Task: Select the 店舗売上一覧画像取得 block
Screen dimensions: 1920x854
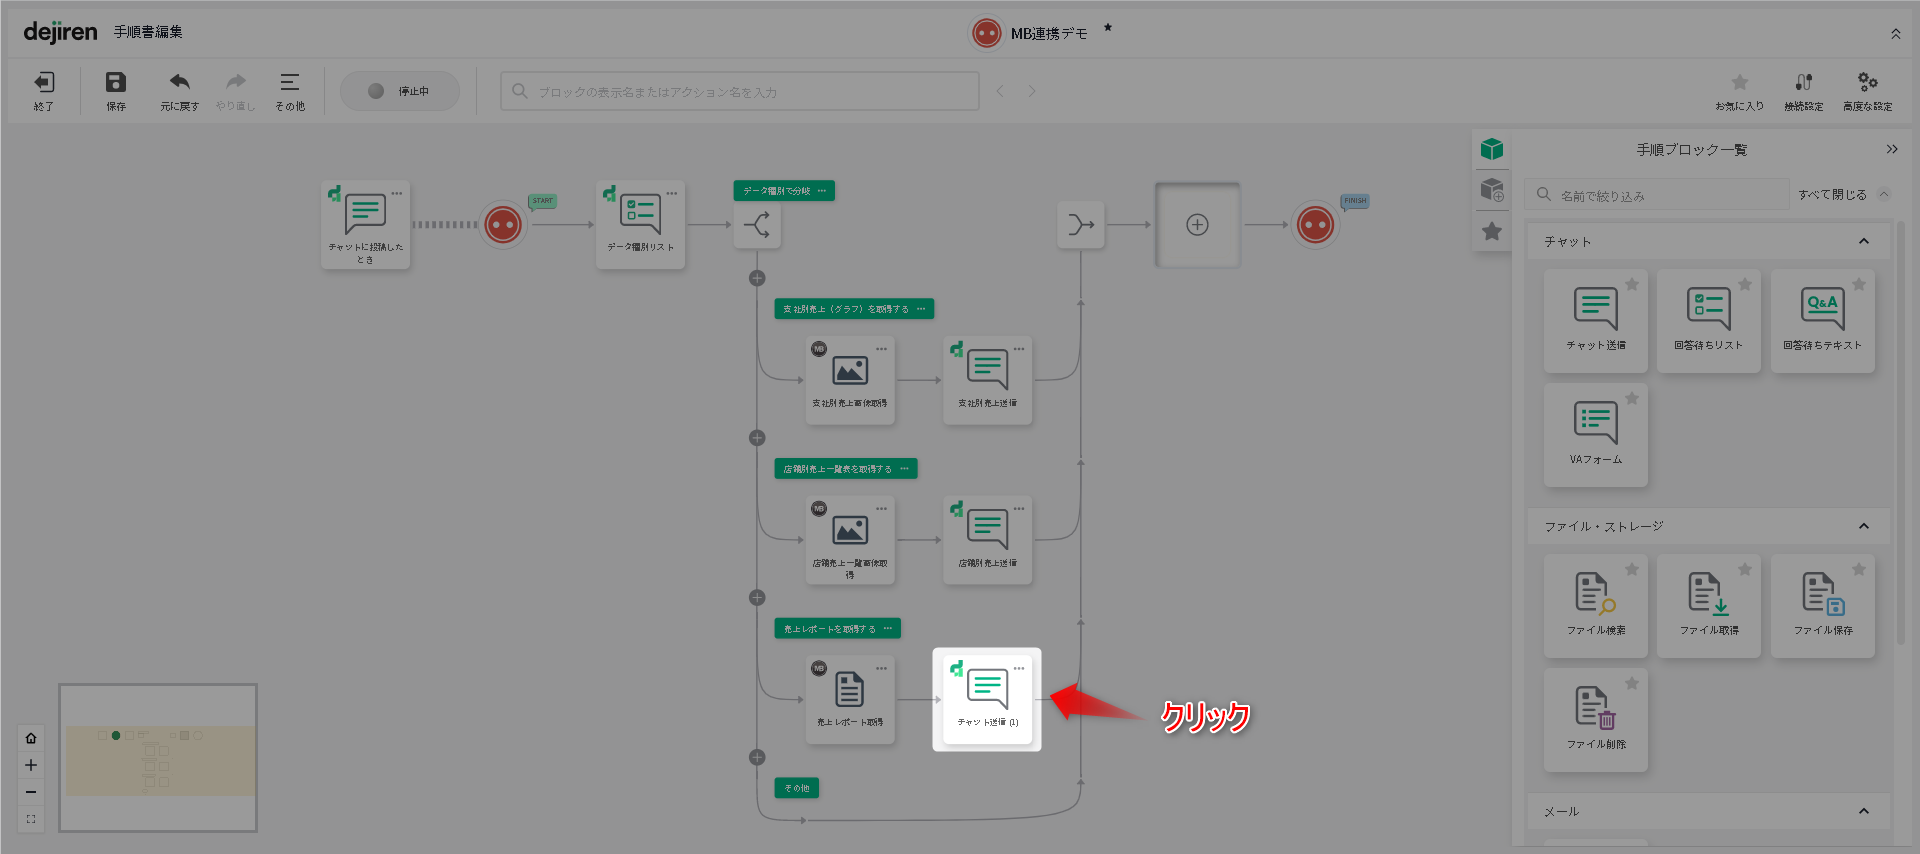Action: [850, 541]
